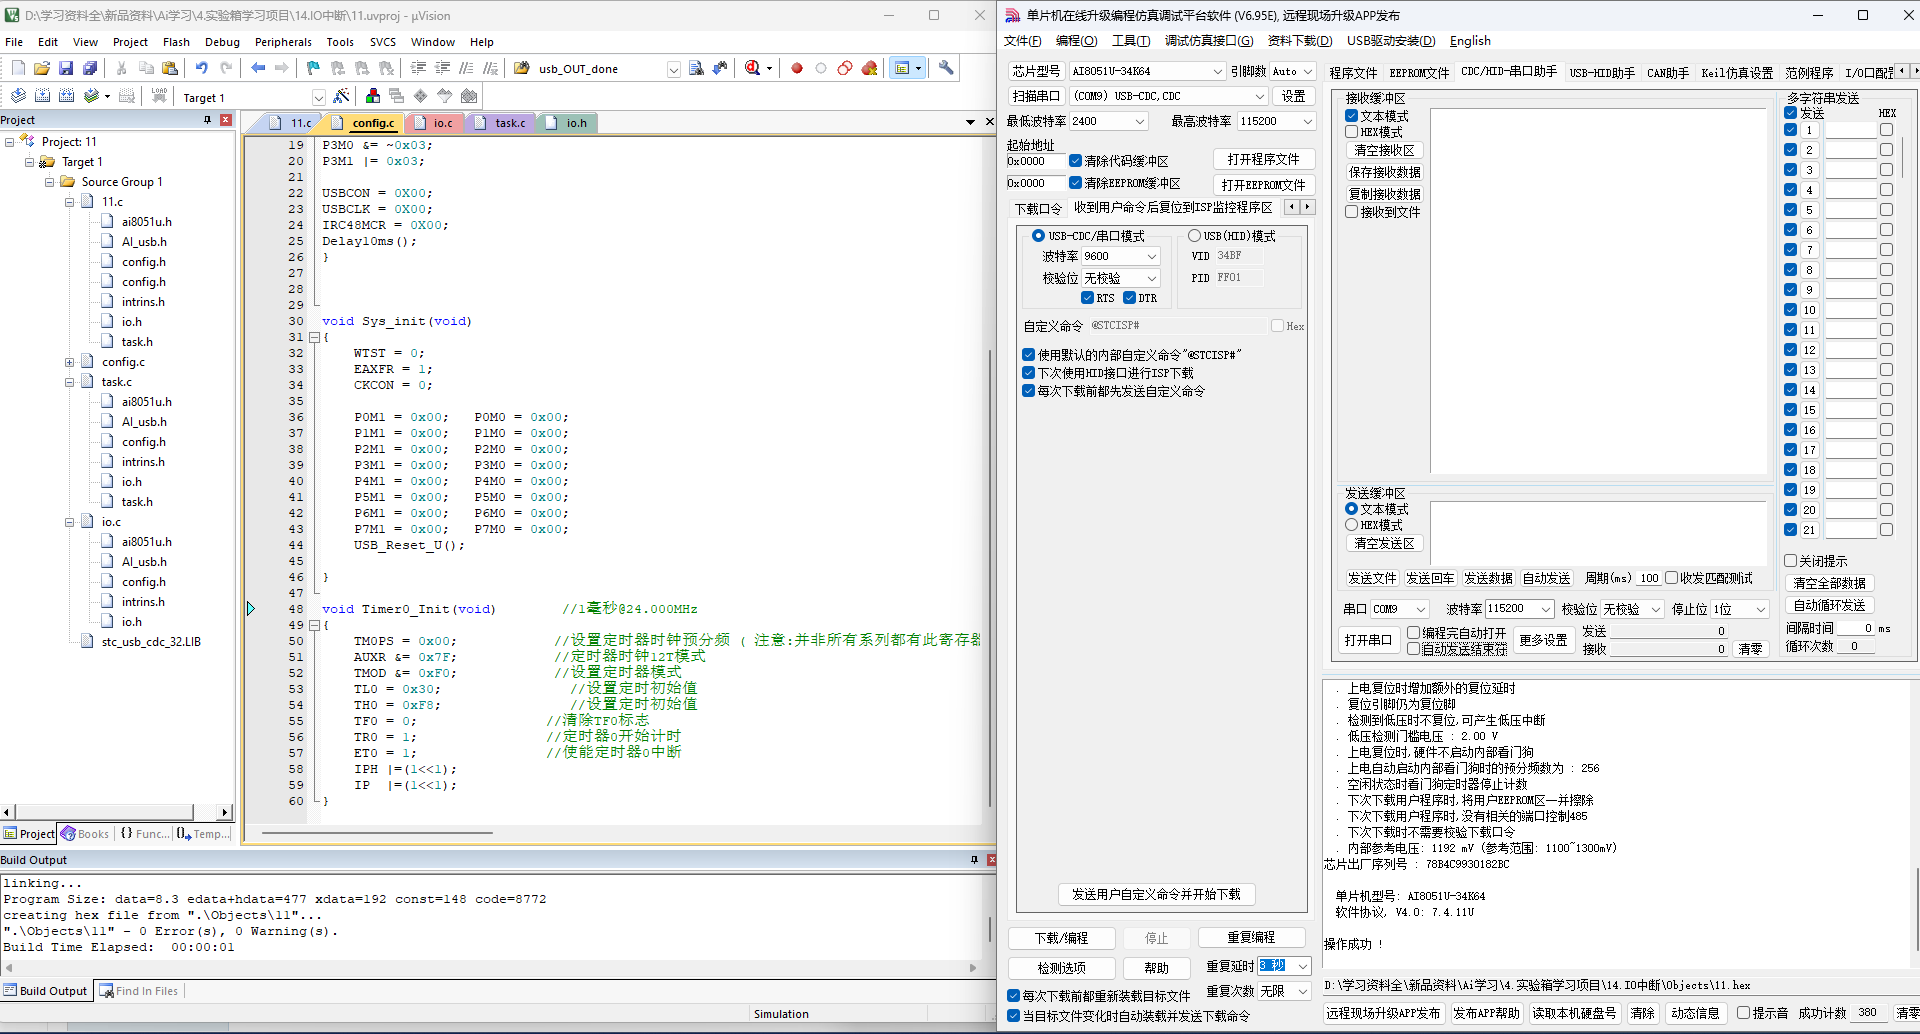Click 发送用户自定义命令并开始下载 button
This screenshot has width=1920, height=1034.
point(1156,894)
